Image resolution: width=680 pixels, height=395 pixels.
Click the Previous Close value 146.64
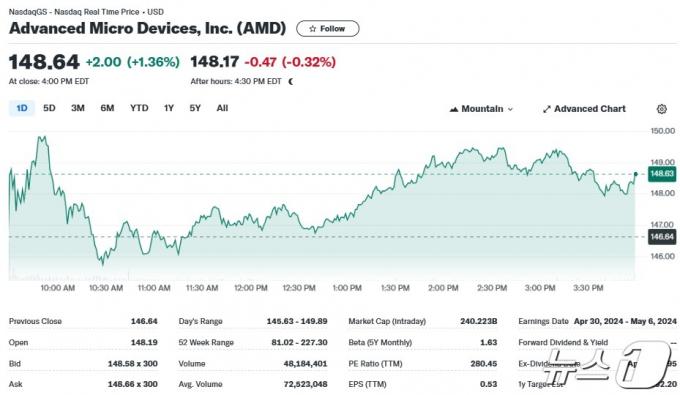click(144, 321)
